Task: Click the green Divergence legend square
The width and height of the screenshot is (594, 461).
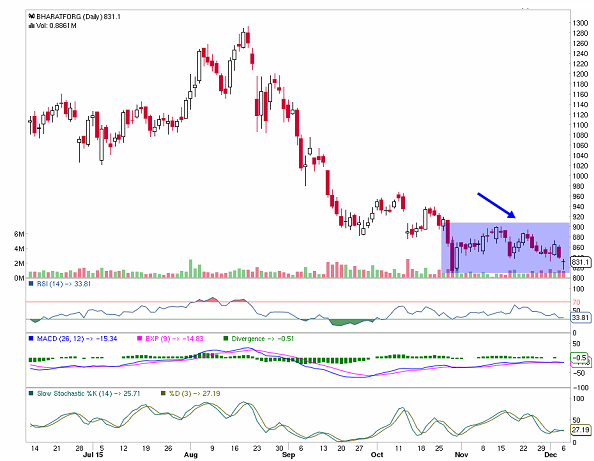Action: coord(226,339)
